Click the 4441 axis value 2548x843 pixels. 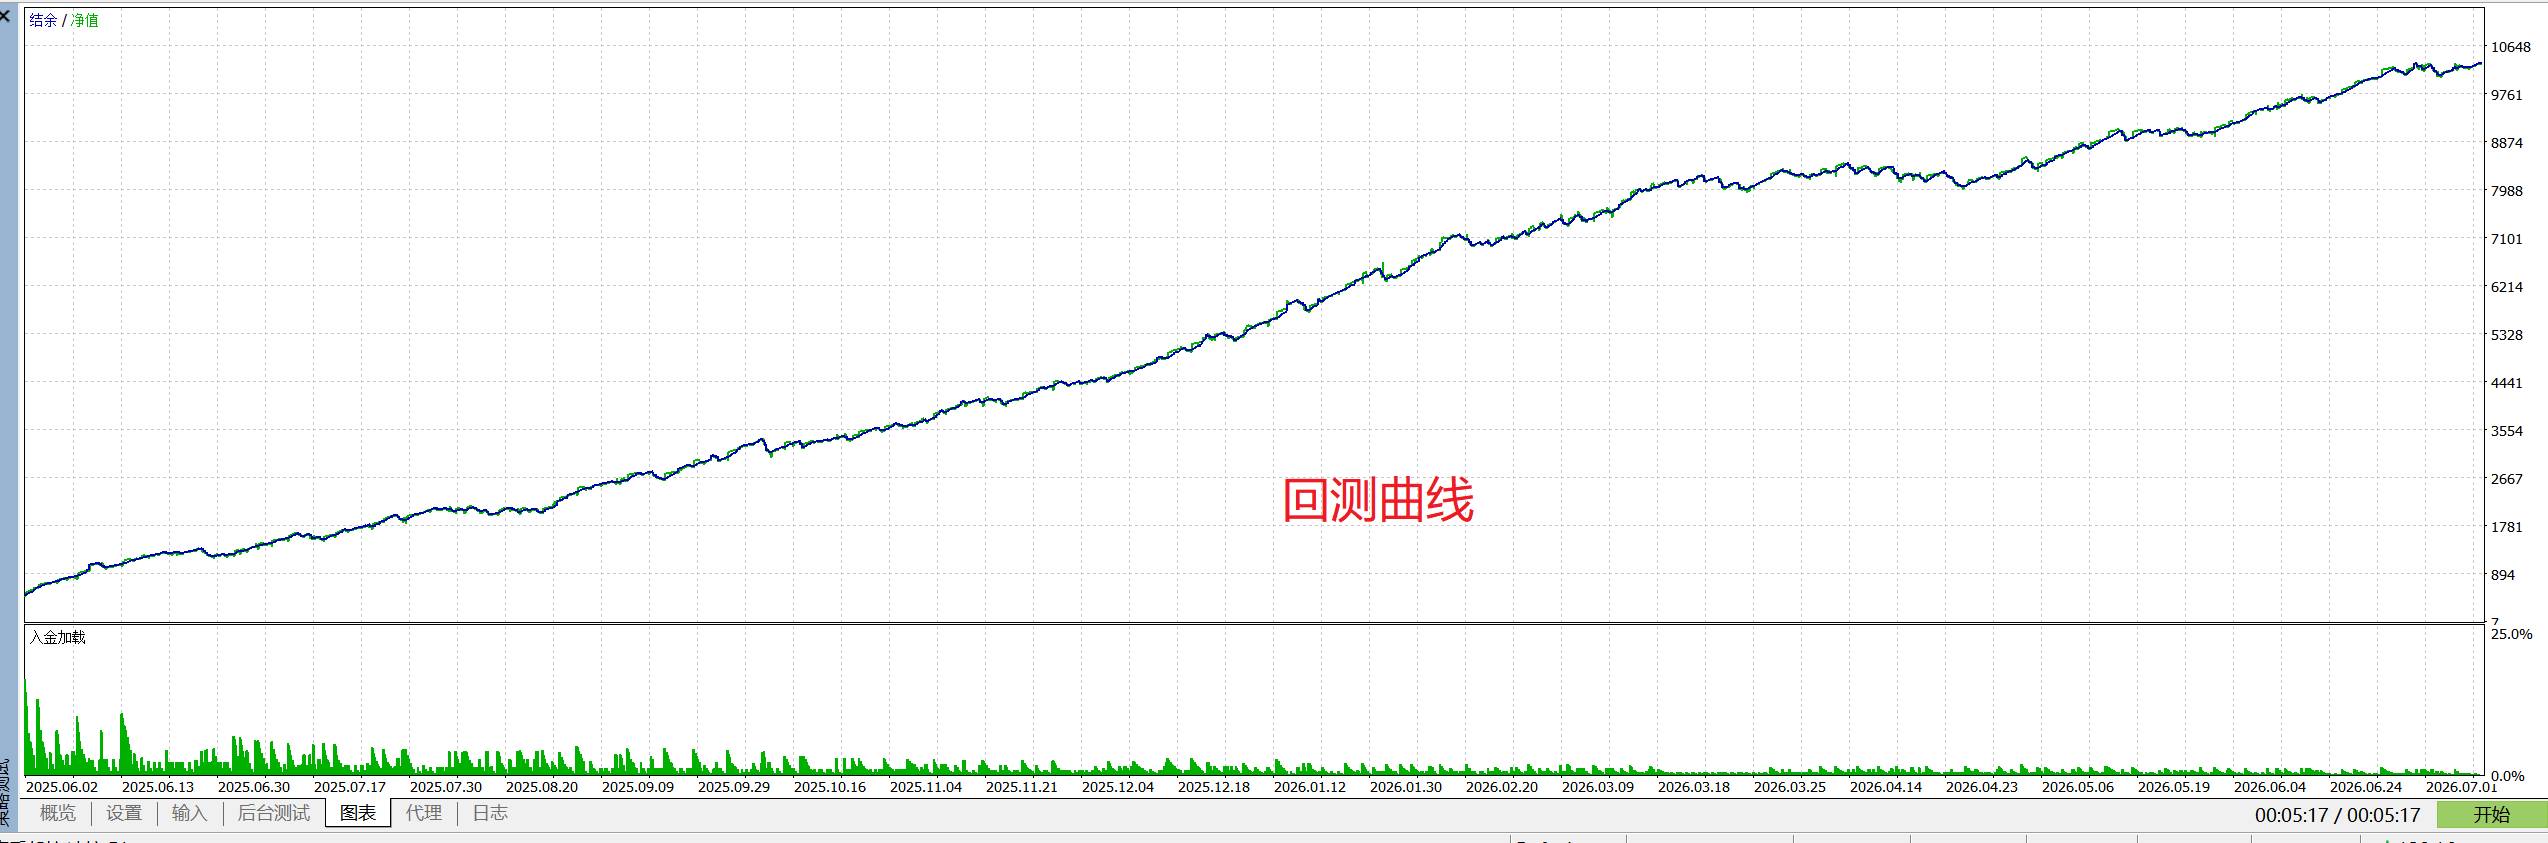pos(2507,383)
